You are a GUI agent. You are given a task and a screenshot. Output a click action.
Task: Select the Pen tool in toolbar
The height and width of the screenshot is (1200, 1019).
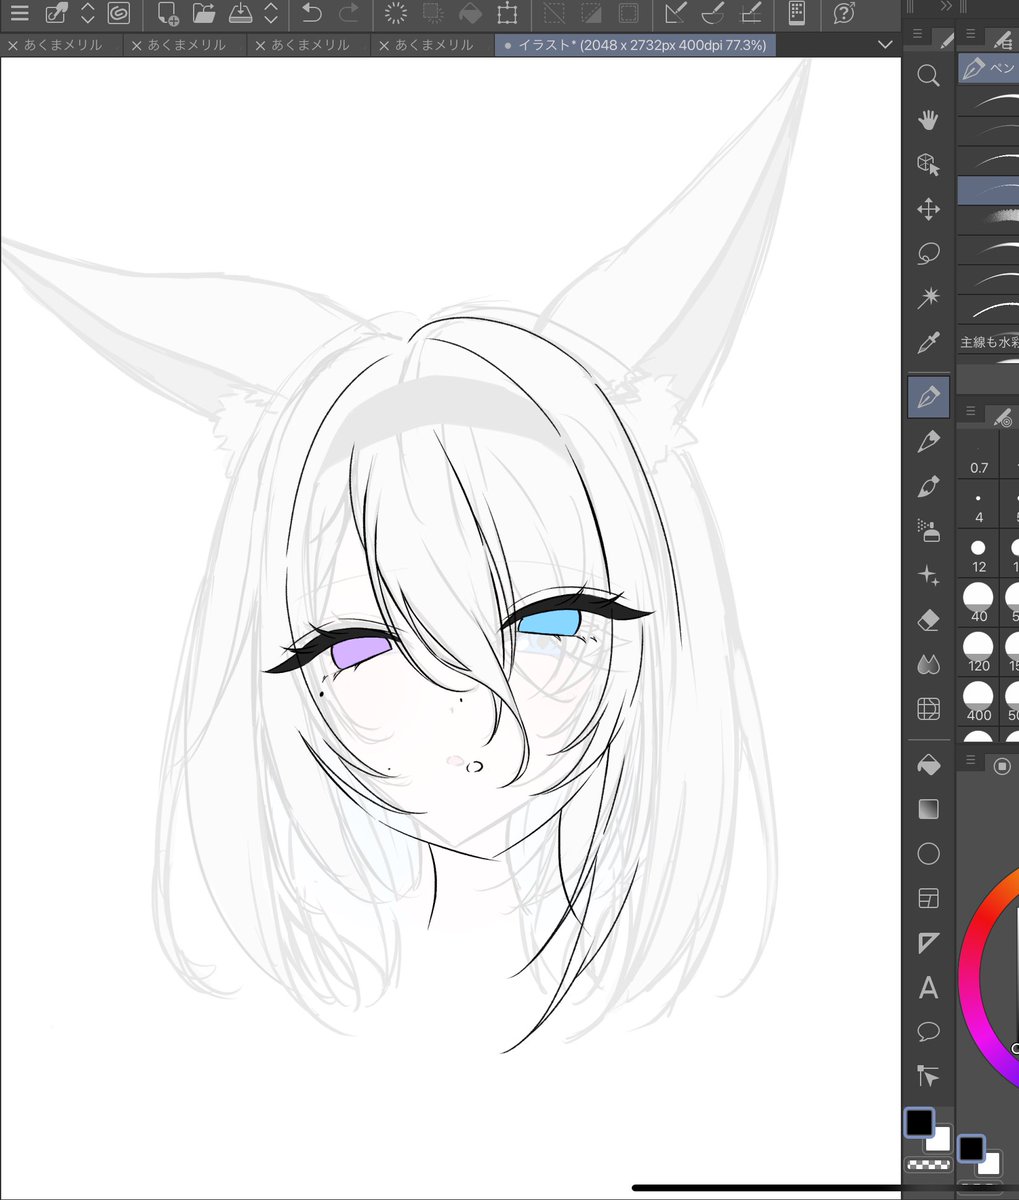click(928, 397)
